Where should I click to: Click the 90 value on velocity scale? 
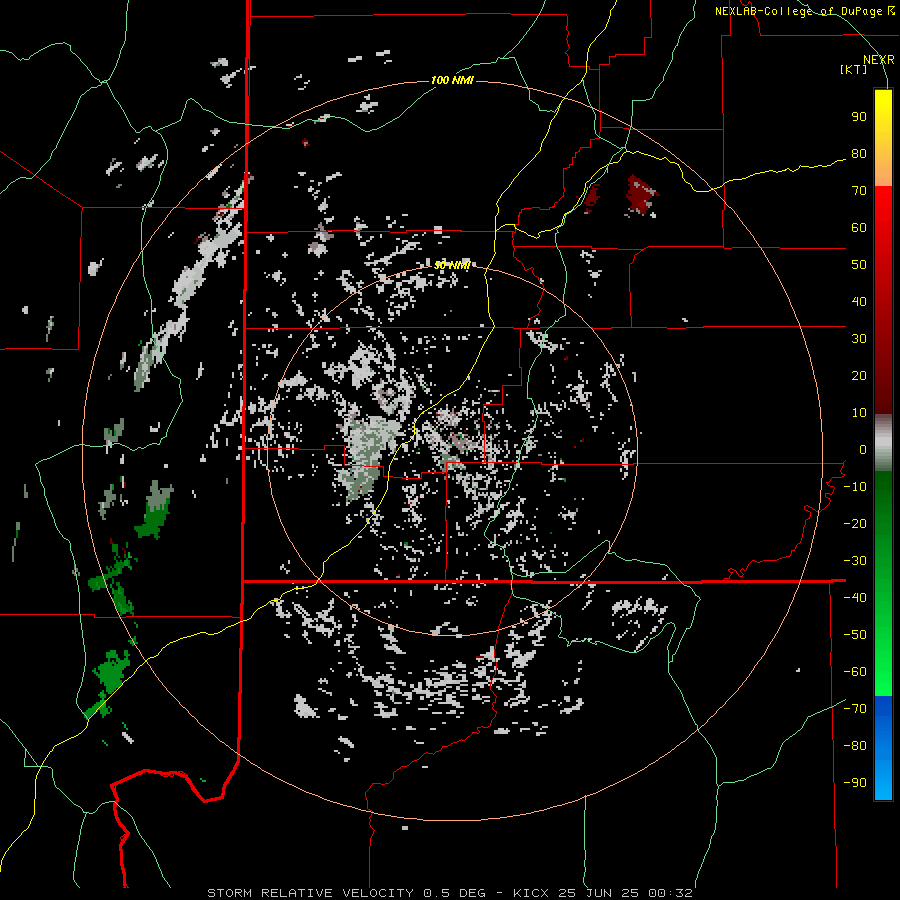coord(859,117)
